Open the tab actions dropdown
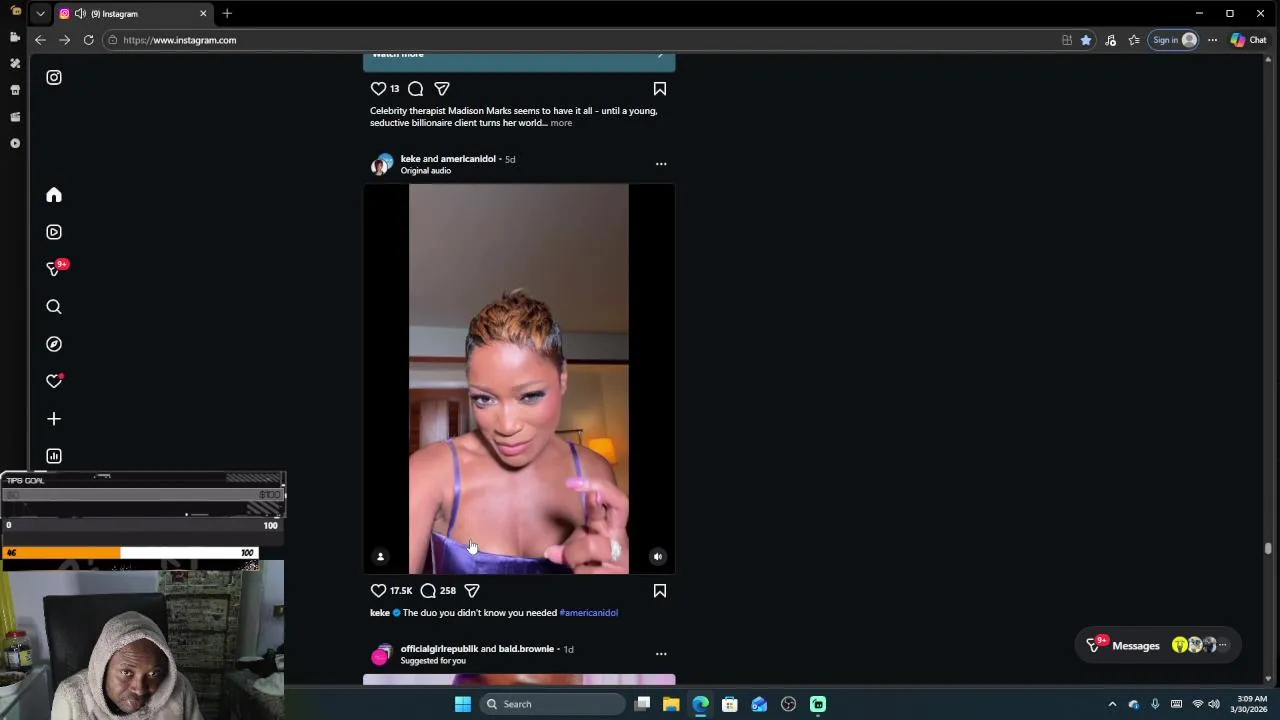This screenshot has height=720, width=1280. coord(40,14)
